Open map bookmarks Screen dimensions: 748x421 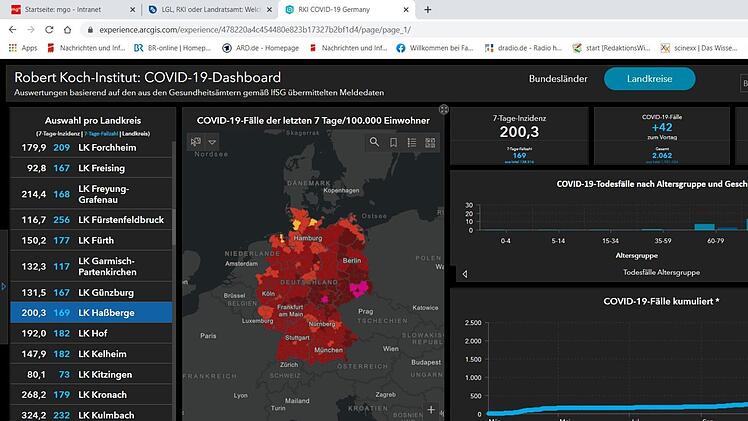(393, 142)
